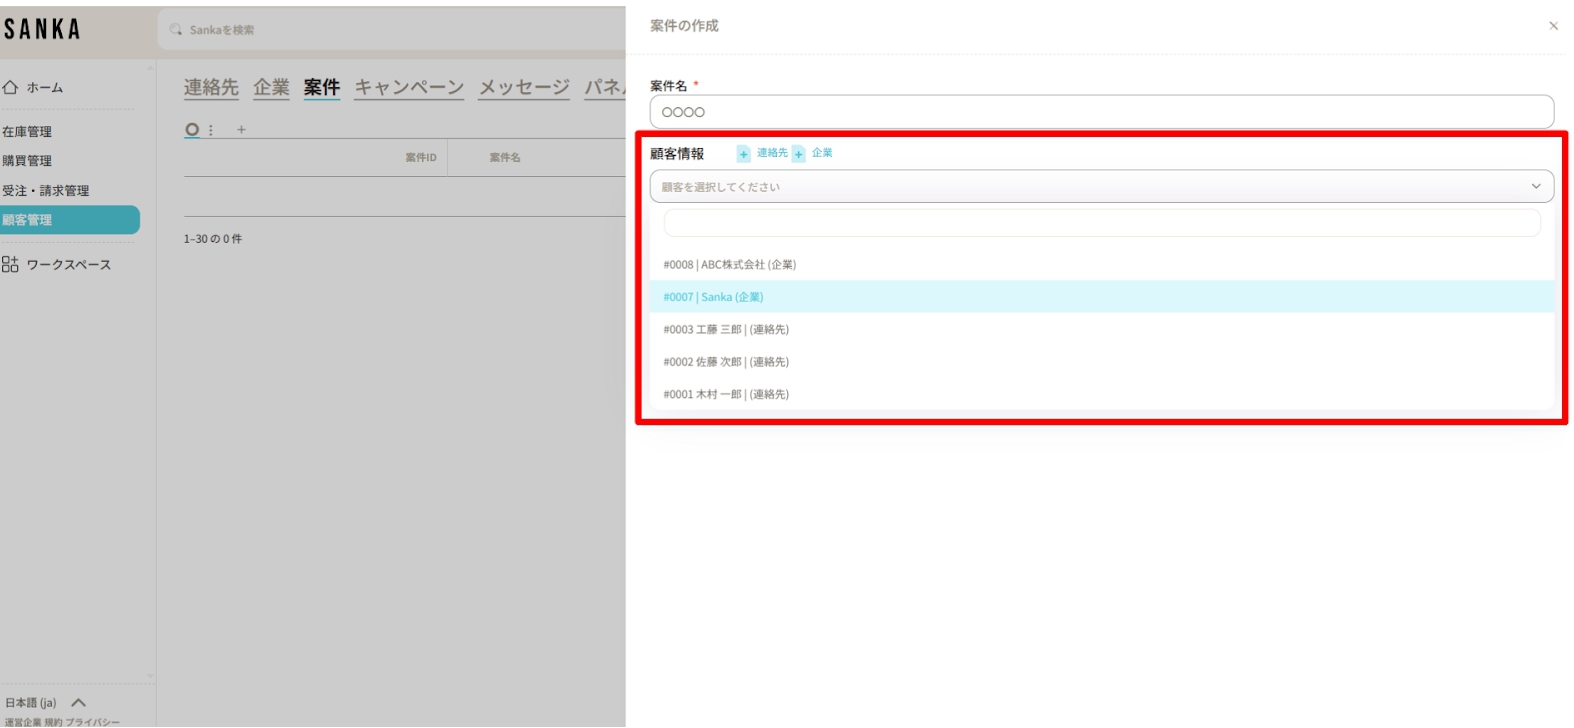Click the ワークスペース grid icon

(10, 264)
